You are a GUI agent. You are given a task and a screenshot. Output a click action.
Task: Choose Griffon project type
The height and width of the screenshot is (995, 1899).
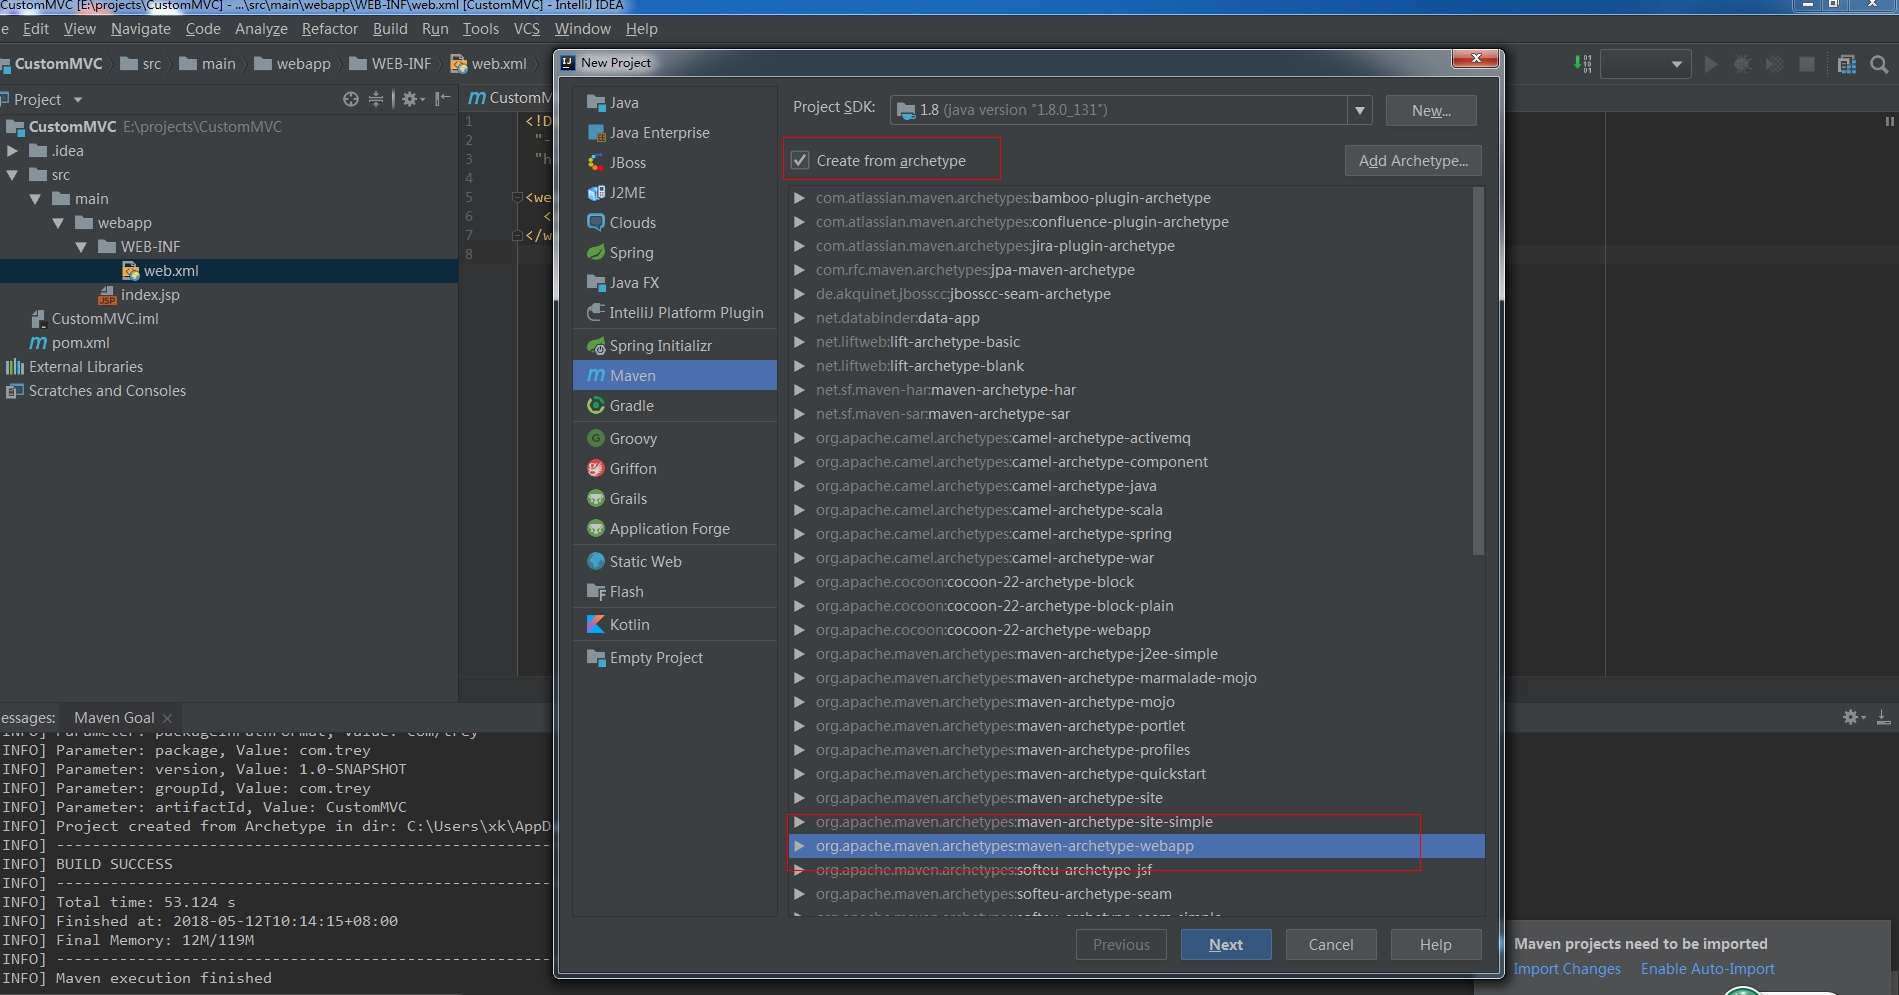pos(675,469)
